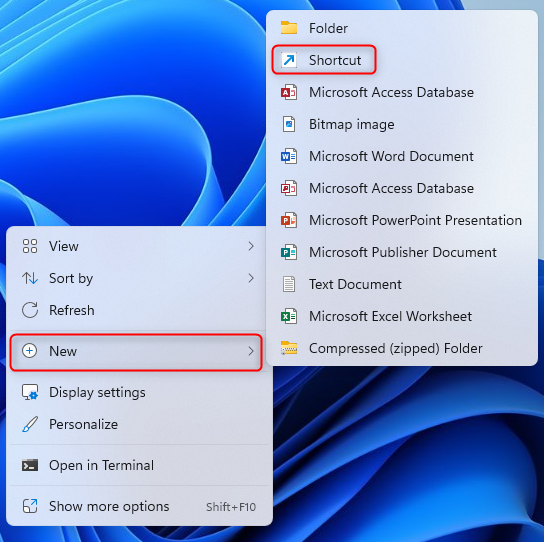Click the Personalize paintbrush icon
Viewport: 544px width, 542px height.
tap(30, 424)
